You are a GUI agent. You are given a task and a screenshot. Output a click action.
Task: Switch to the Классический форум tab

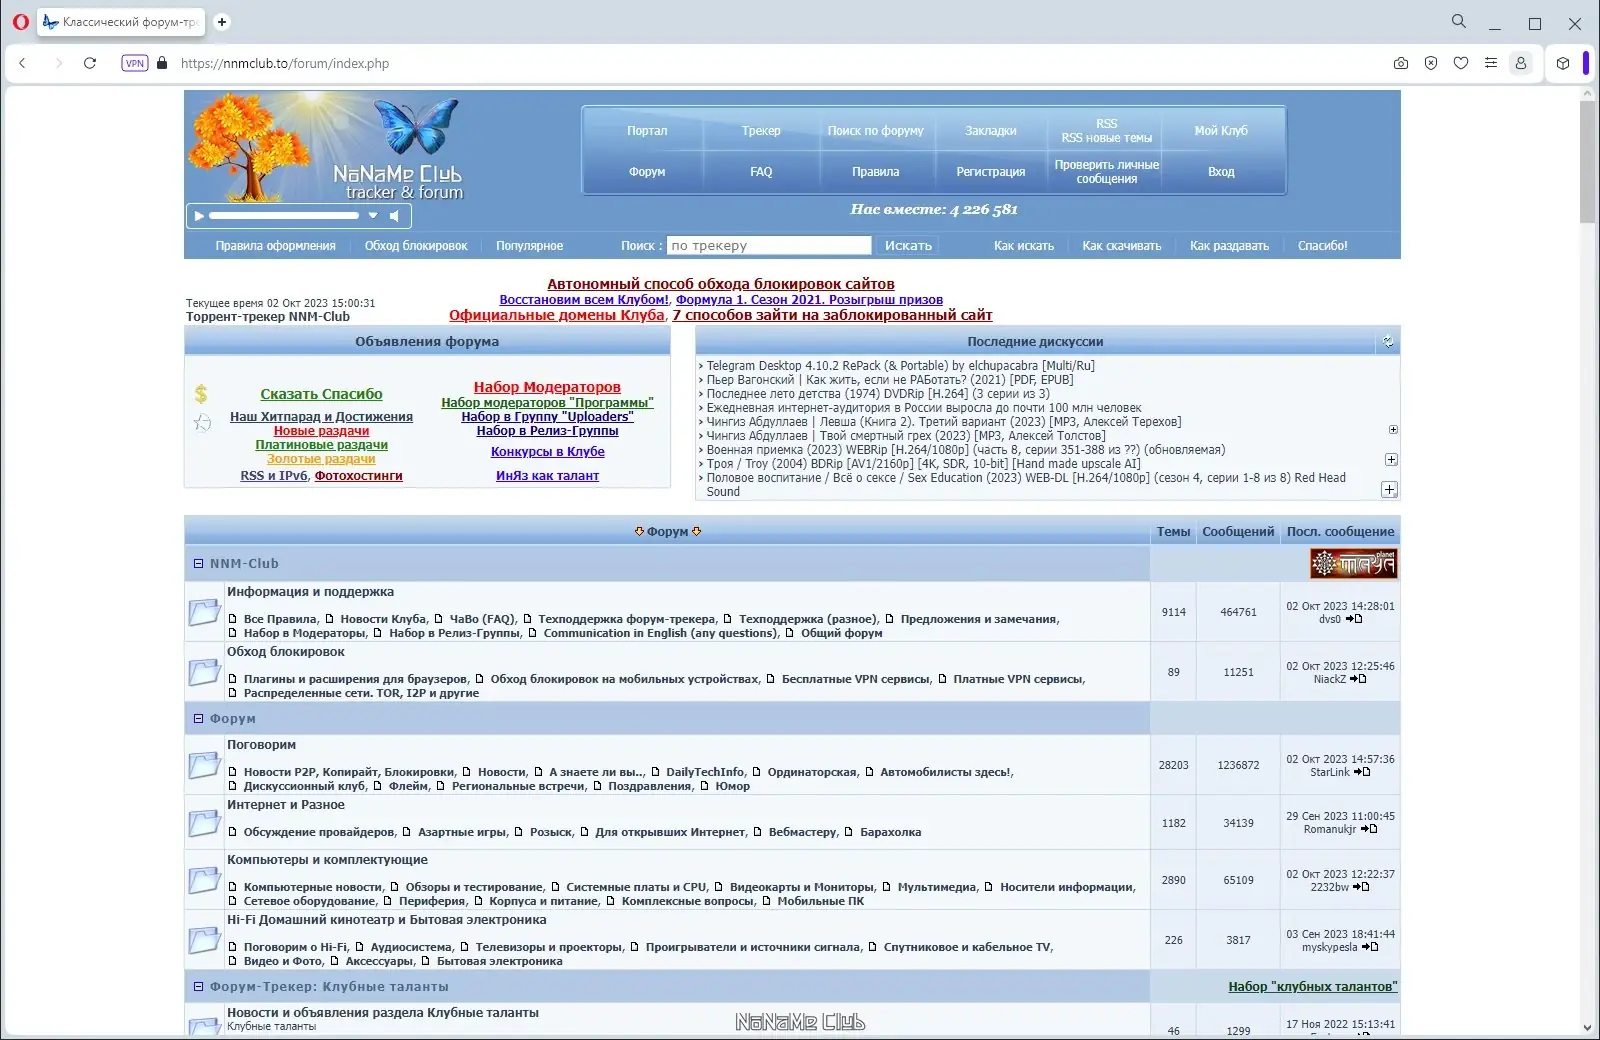click(121, 22)
